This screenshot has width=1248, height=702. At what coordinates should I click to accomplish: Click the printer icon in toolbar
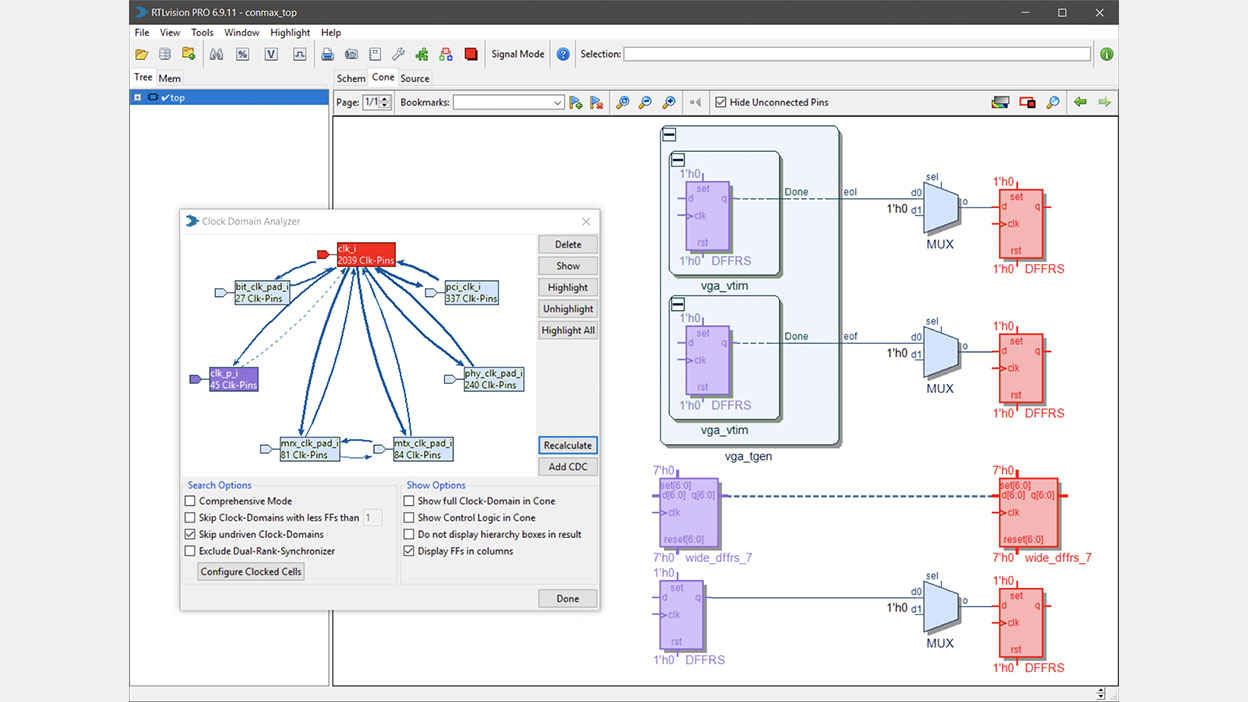click(327, 54)
